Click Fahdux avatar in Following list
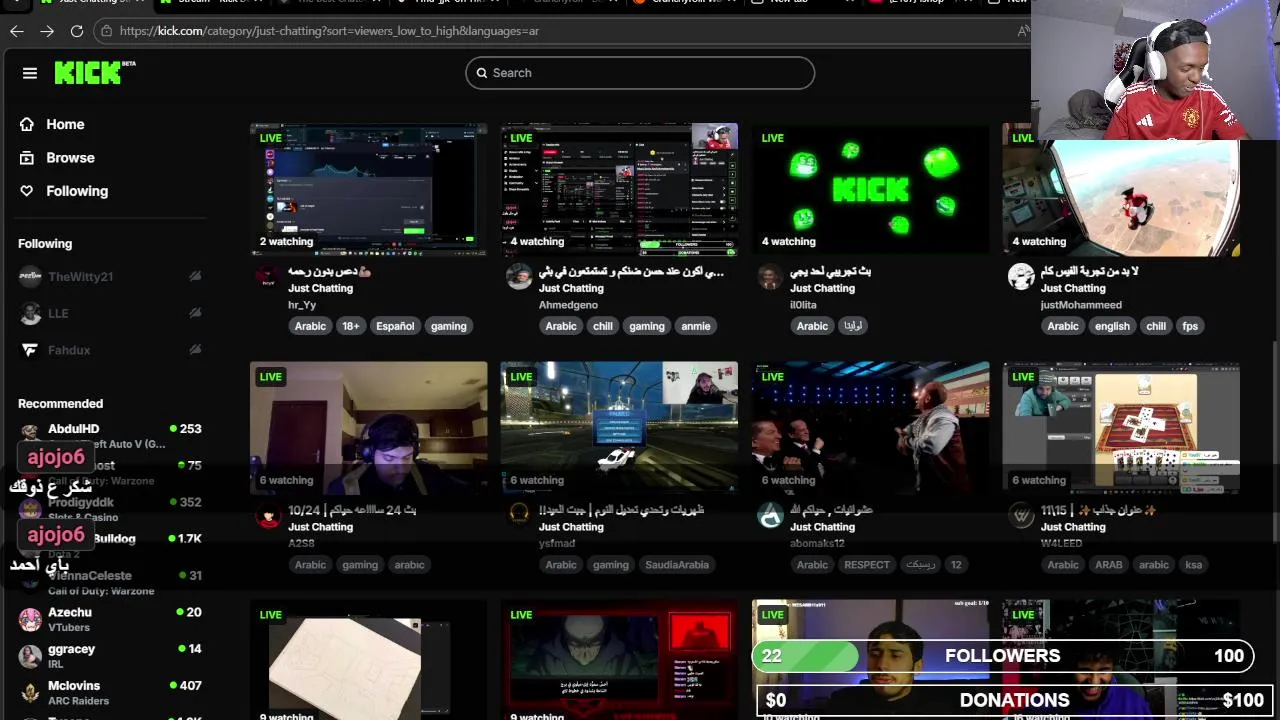1280x720 pixels. [30, 350]
